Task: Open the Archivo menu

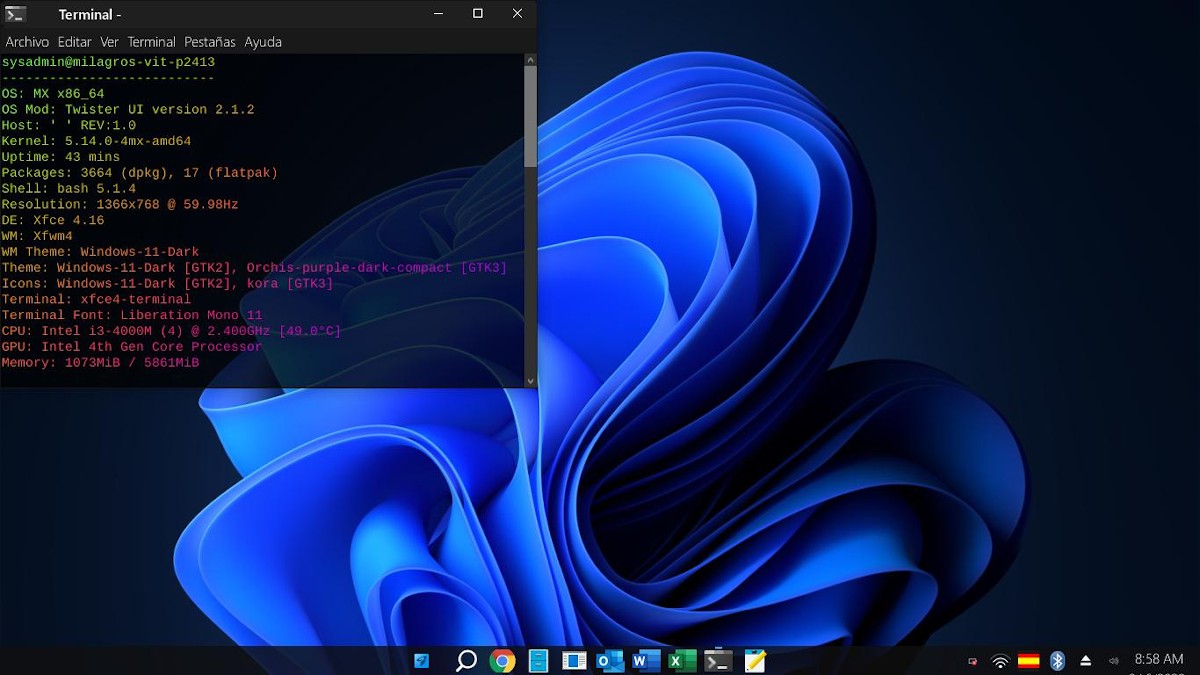Action: 27,42
